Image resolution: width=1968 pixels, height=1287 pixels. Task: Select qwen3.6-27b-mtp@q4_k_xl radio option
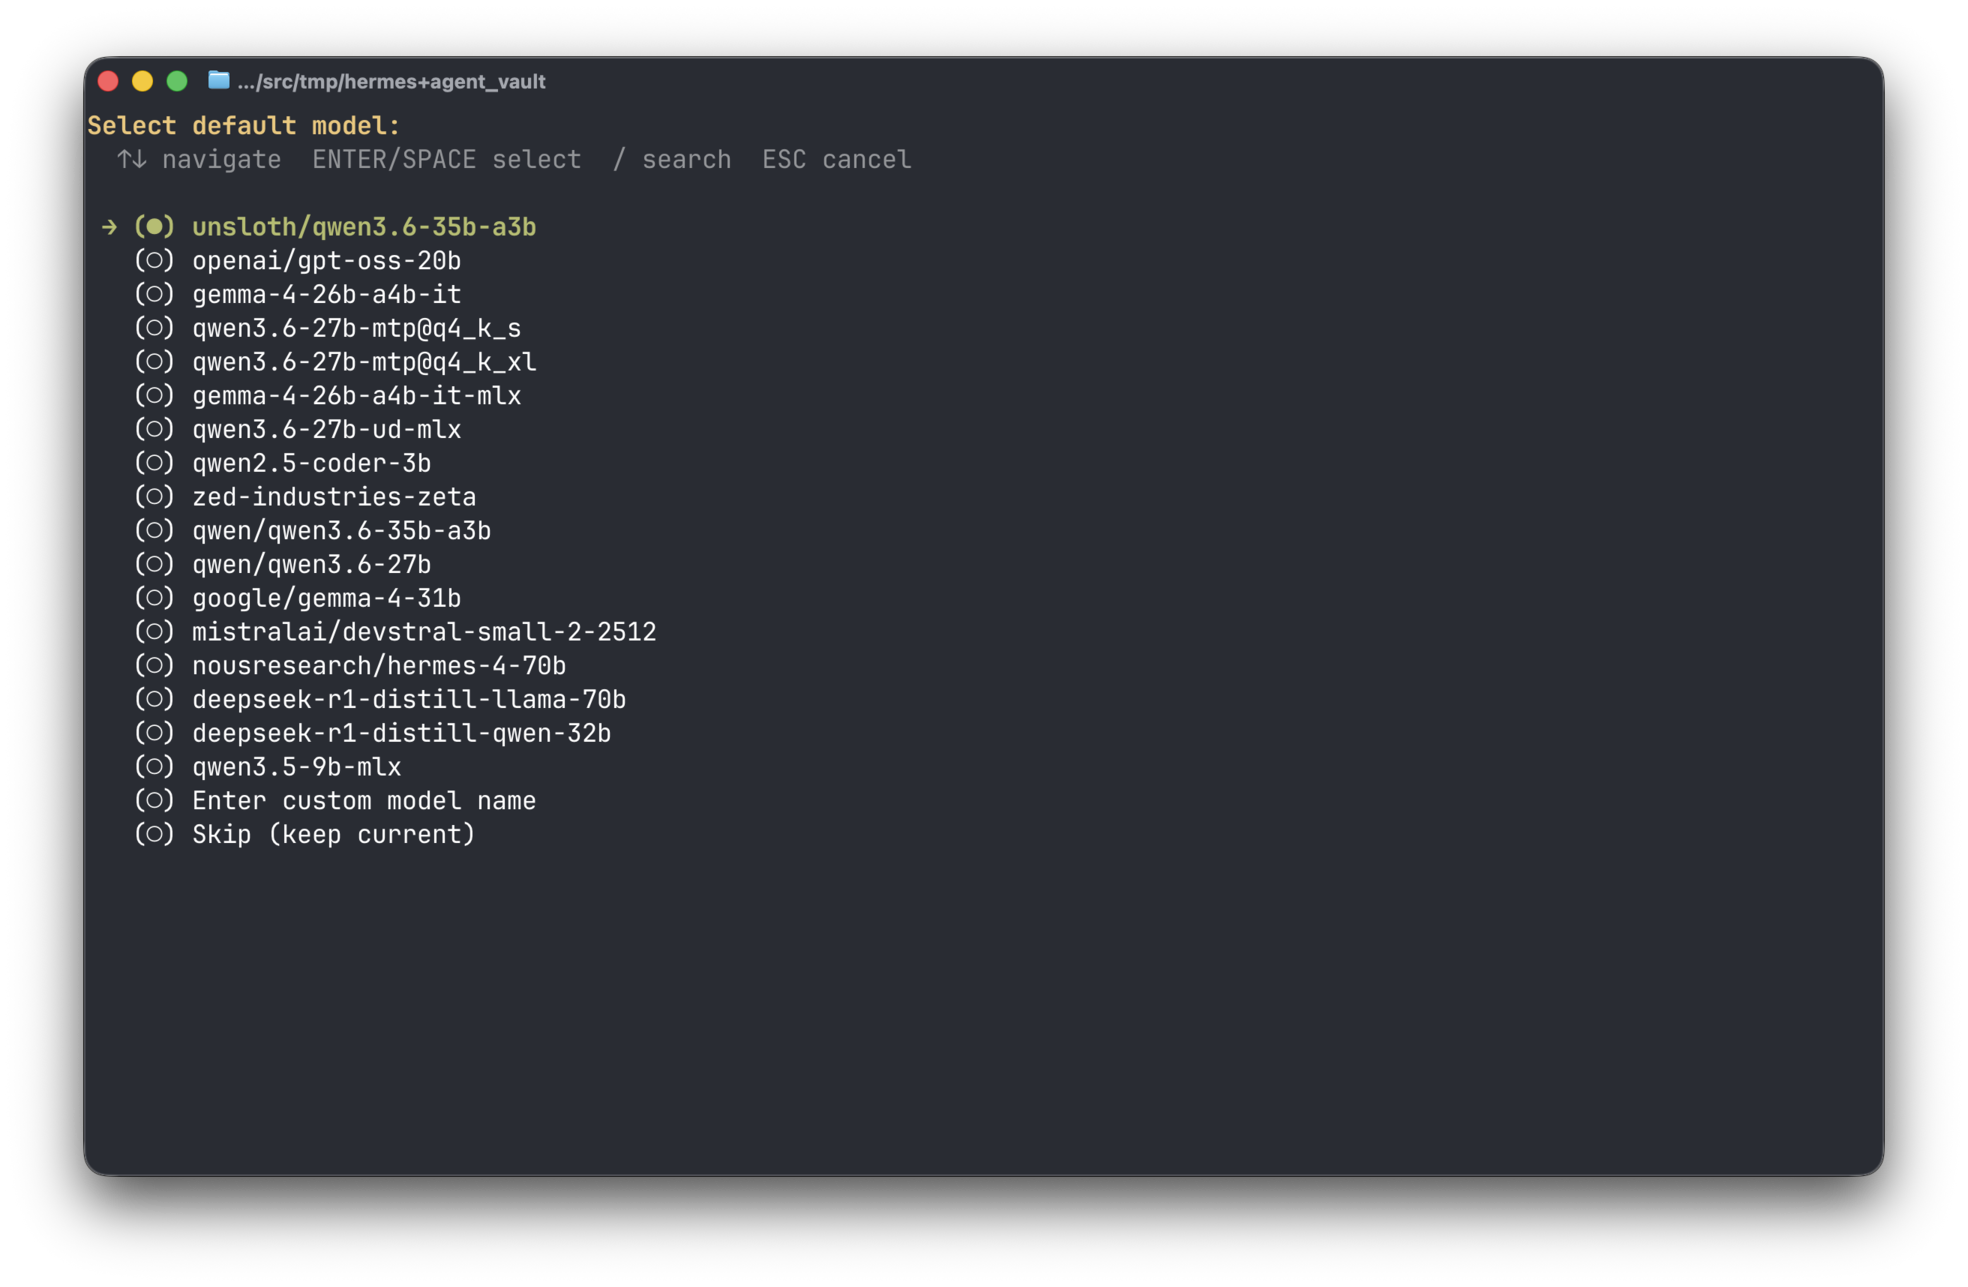click(154, 362)
